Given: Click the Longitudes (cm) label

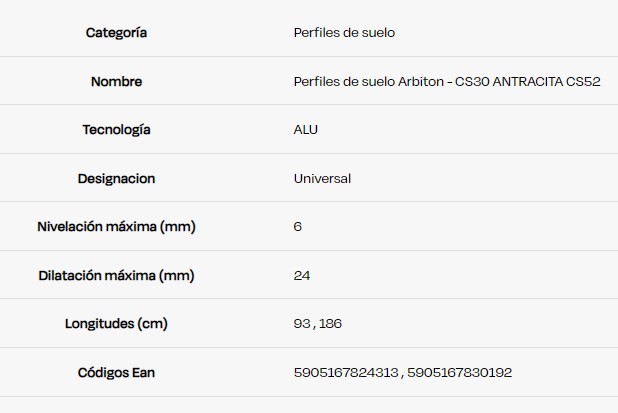Looking at the screenshot, I should [x=116, y=324].
